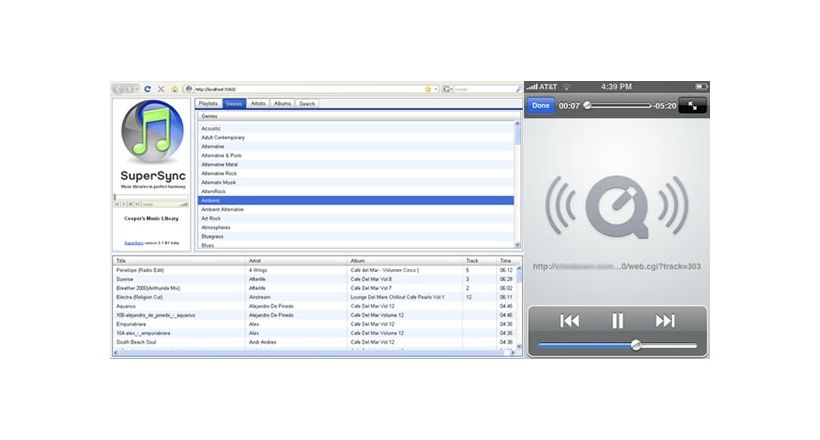
Task: Sort tracks by the Artist column header
Action: click(x=297, y=261)
